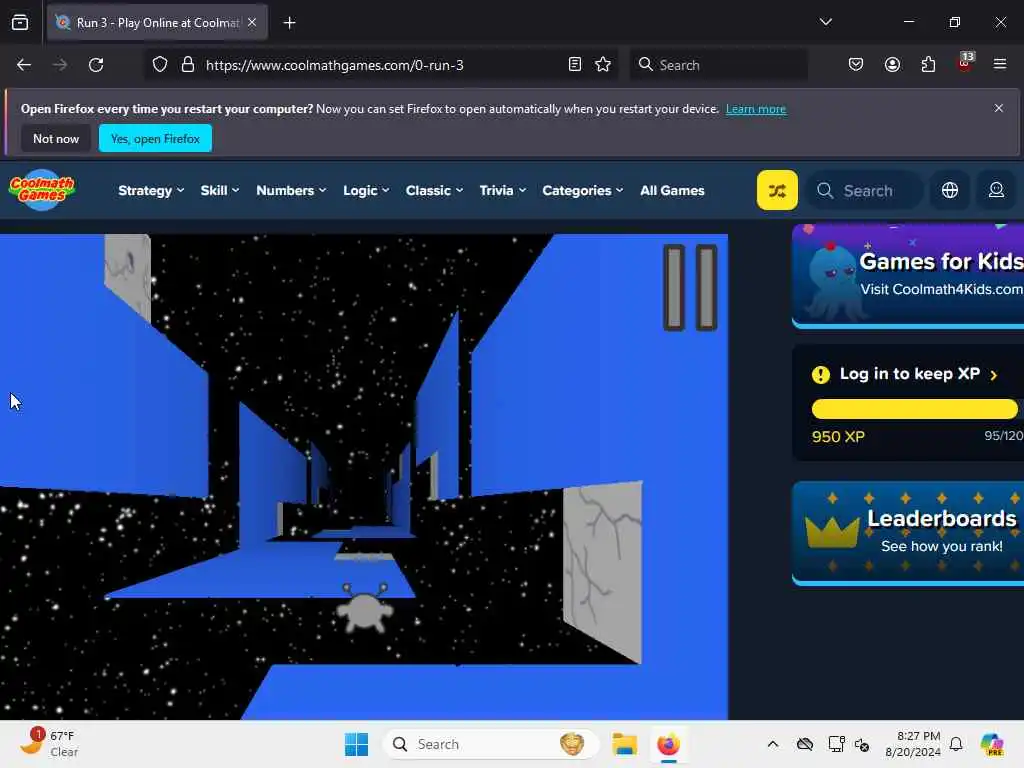Open the Leaderboards banner
Image resolution: width=1024 pixels, height=768 pixels.
[908, 533]
